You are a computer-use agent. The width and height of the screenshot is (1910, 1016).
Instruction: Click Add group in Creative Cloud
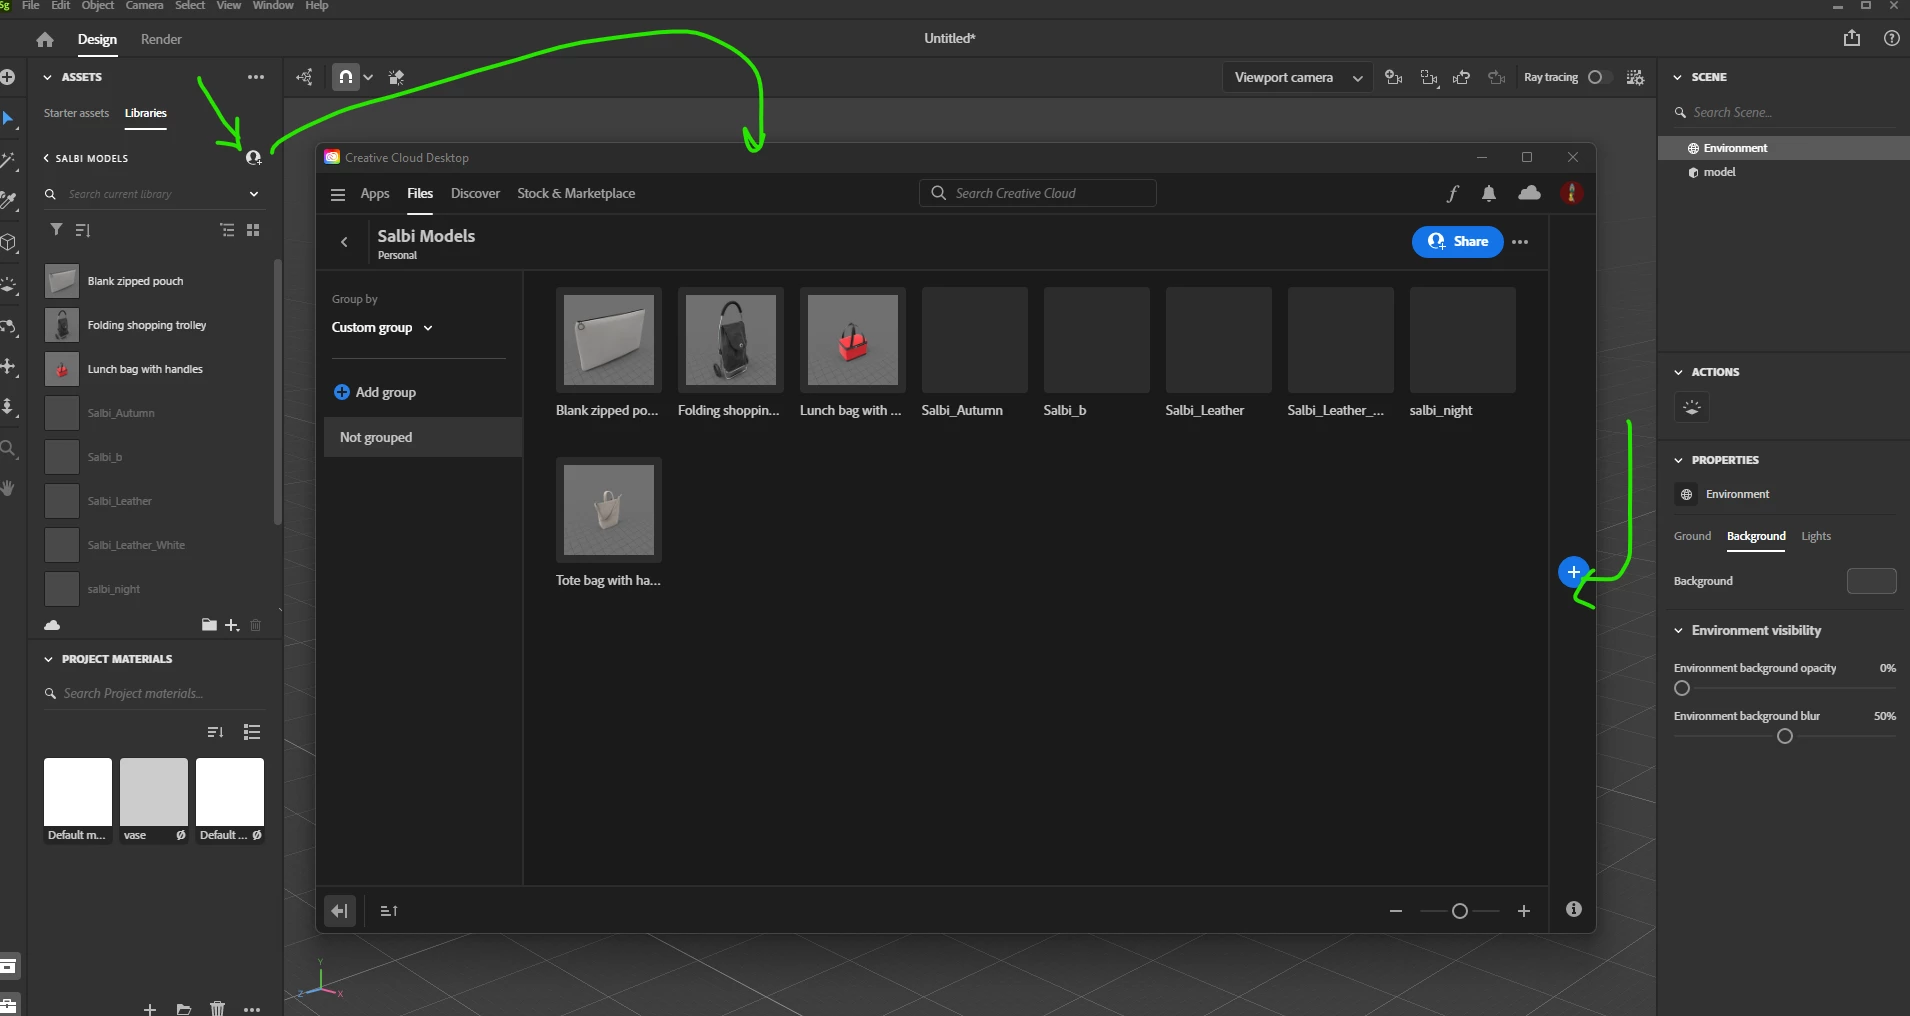coord(375,392)
